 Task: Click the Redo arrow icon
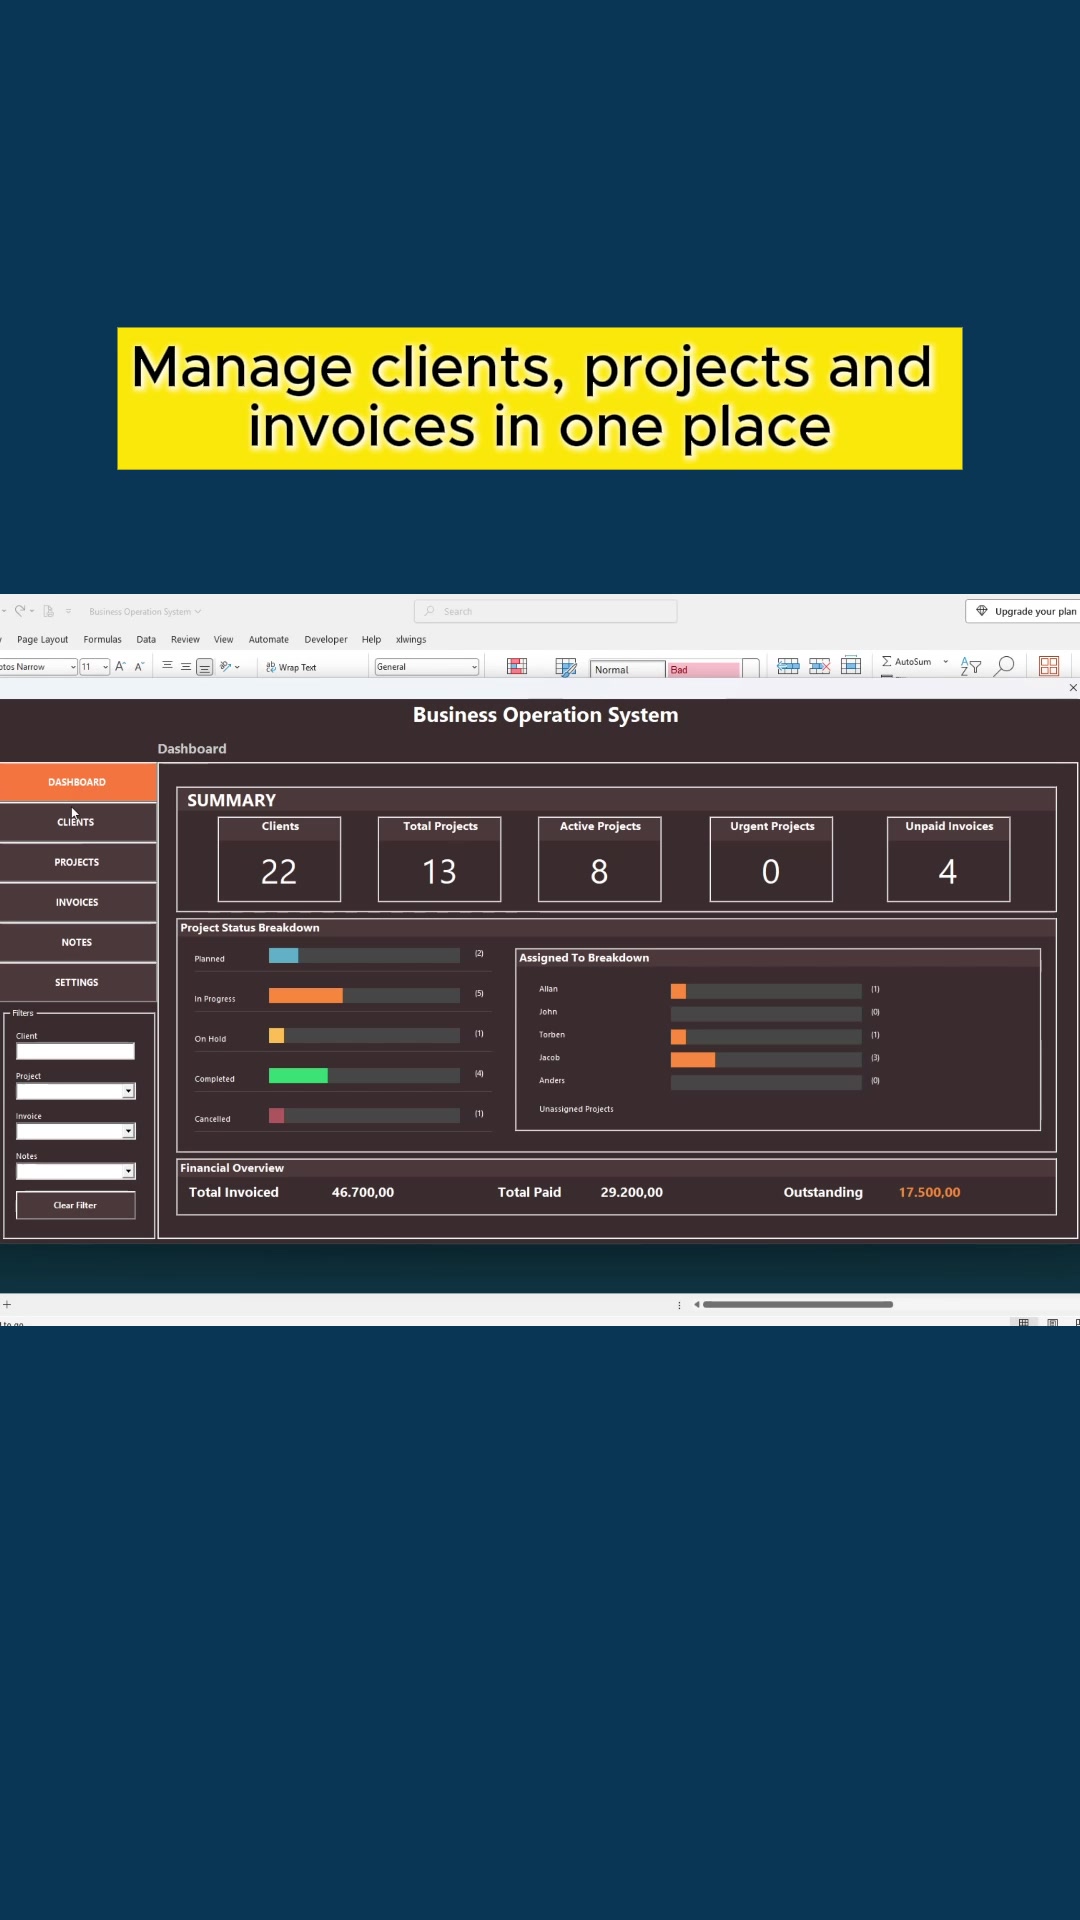(19, 611)
